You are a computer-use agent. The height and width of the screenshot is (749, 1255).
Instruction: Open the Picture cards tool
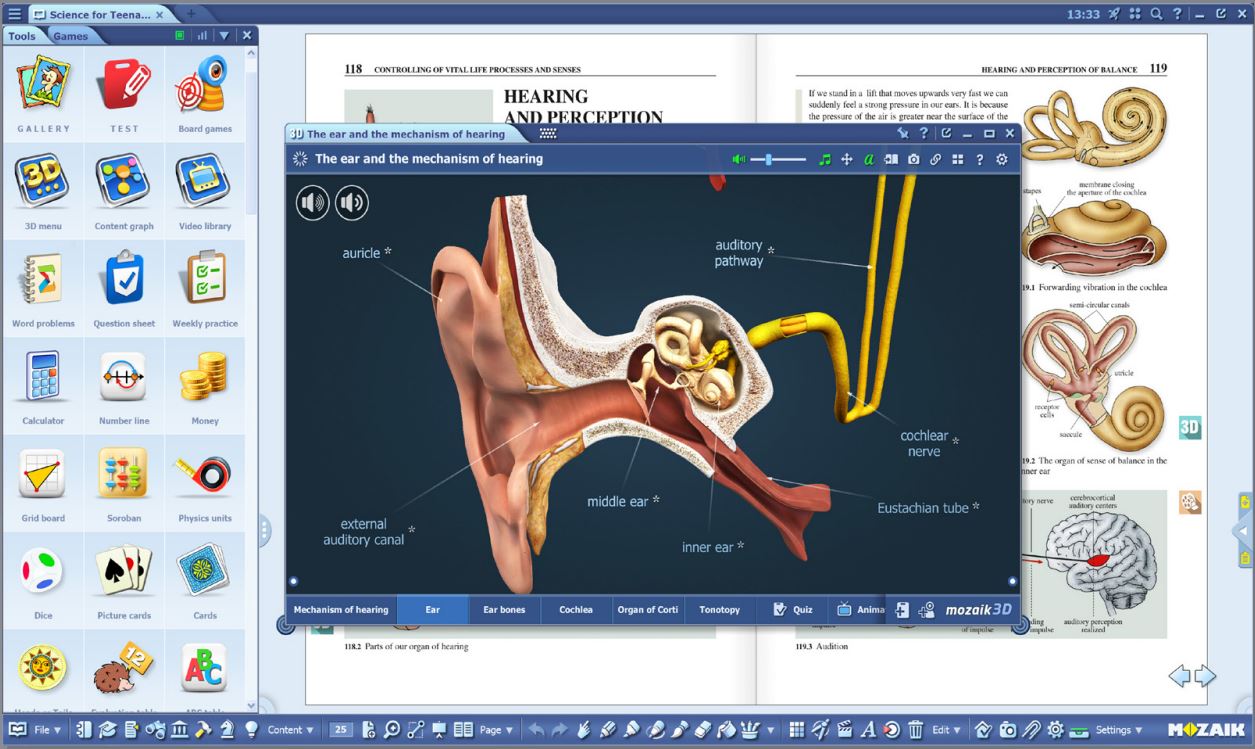124,581
